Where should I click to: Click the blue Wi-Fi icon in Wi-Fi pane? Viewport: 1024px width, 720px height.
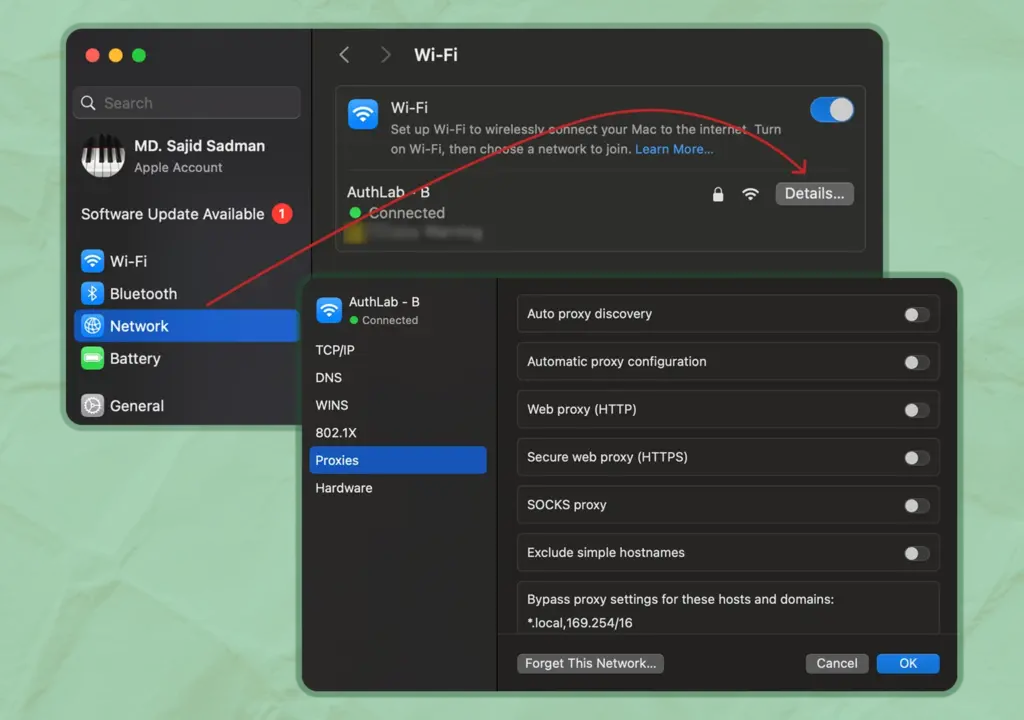[x=363, y=114]
